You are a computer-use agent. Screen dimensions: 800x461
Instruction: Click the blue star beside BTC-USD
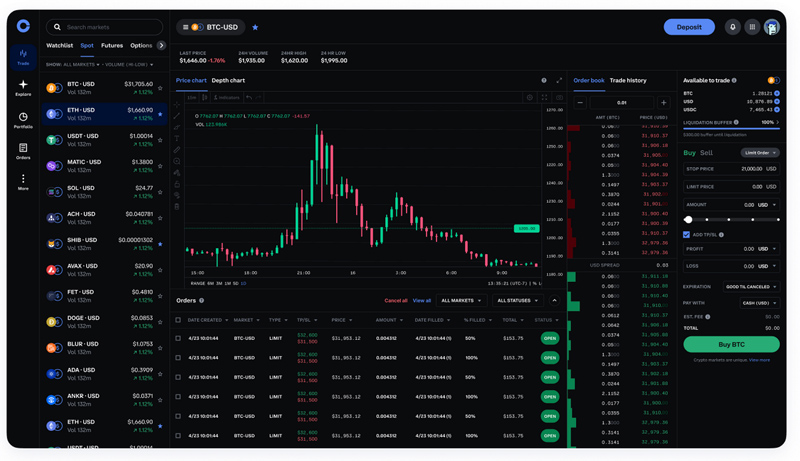[x=255, y=27]
